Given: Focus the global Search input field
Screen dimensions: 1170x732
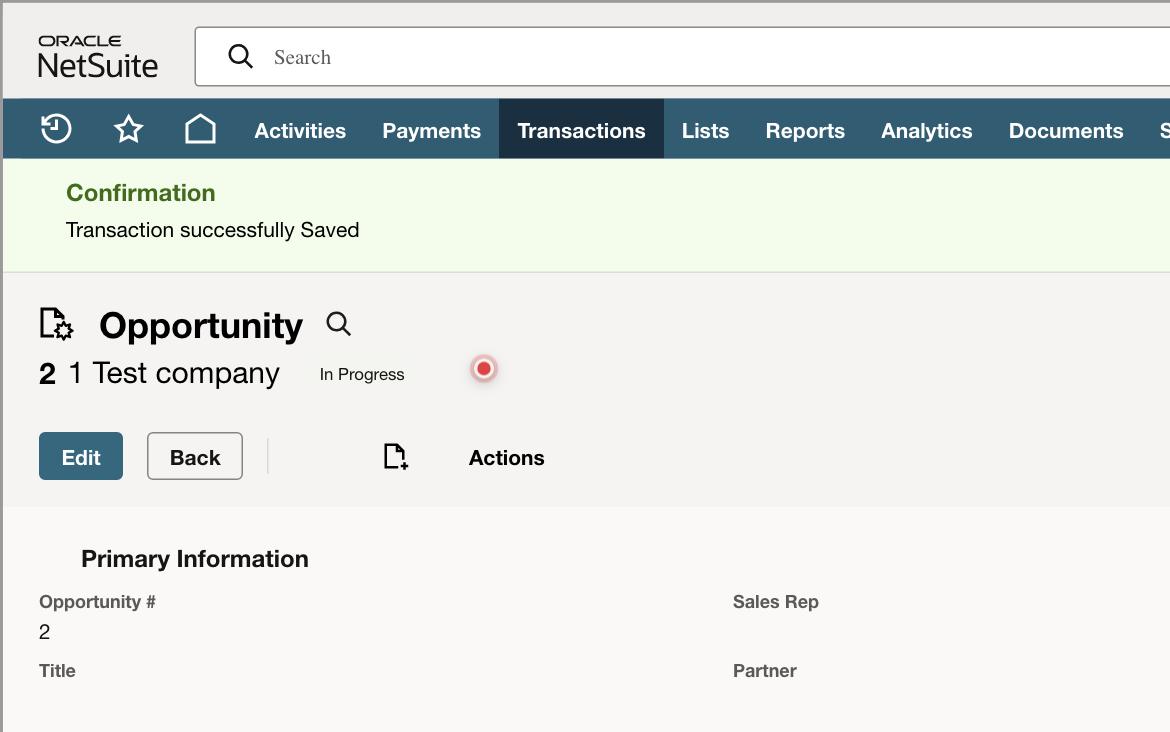Looking at the screenshot, I should (682, 57).
